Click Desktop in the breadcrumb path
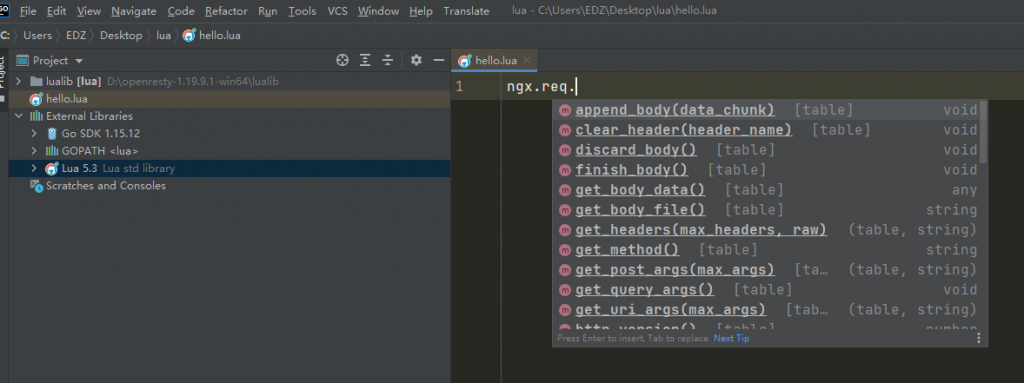The image size is (1024, 383). 121,35
